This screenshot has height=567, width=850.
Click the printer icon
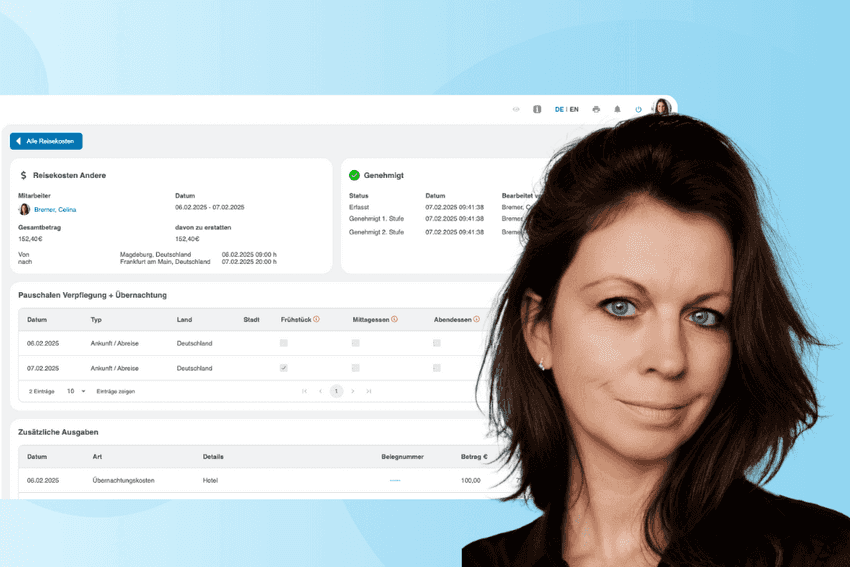tap(596, 109)
